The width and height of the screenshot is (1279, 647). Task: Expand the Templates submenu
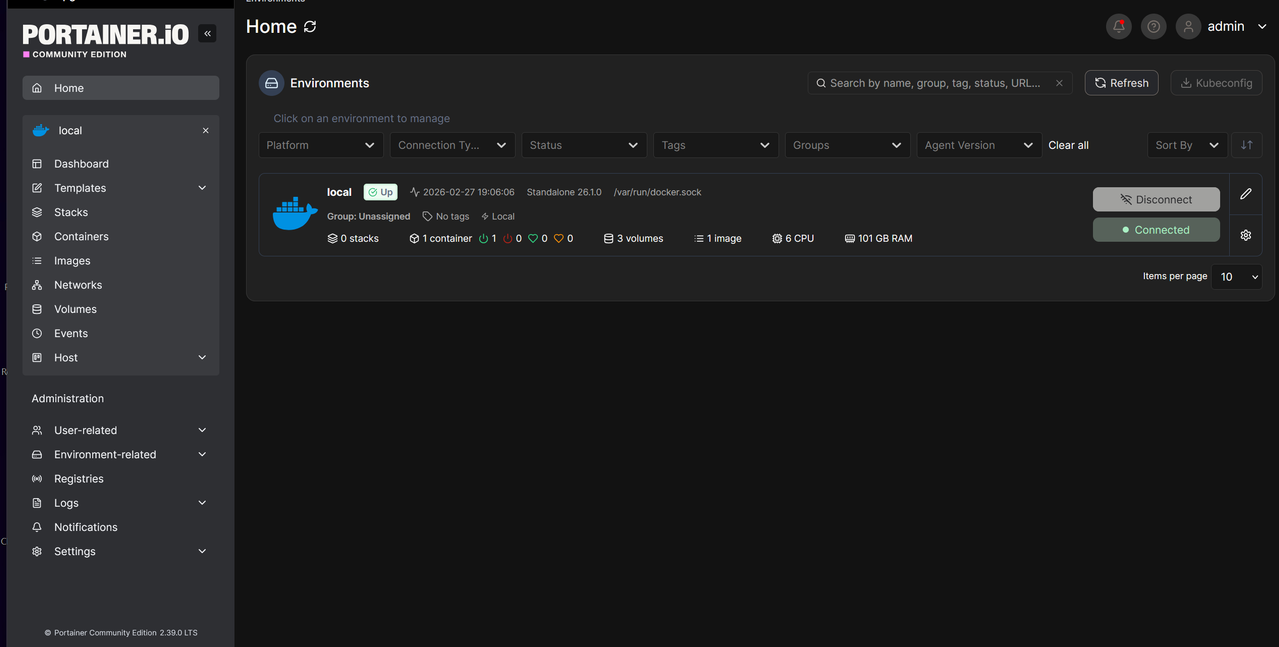pyautogui.click(x=202, y=188)
